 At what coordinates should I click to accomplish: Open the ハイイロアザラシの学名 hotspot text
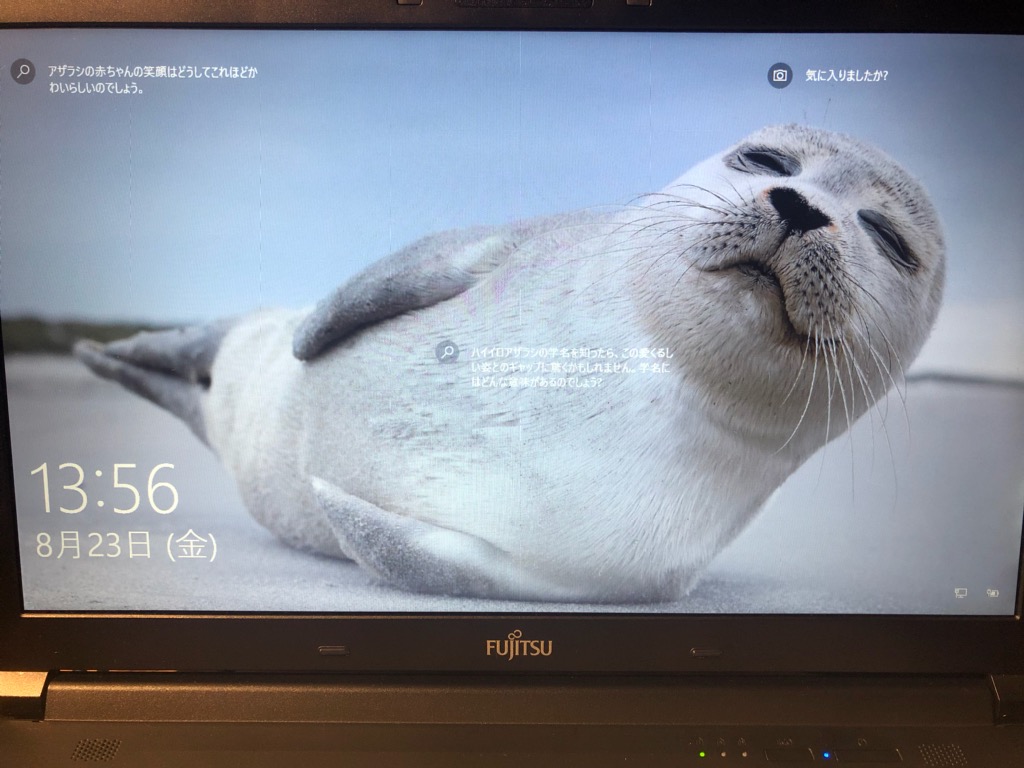[571, 367]
